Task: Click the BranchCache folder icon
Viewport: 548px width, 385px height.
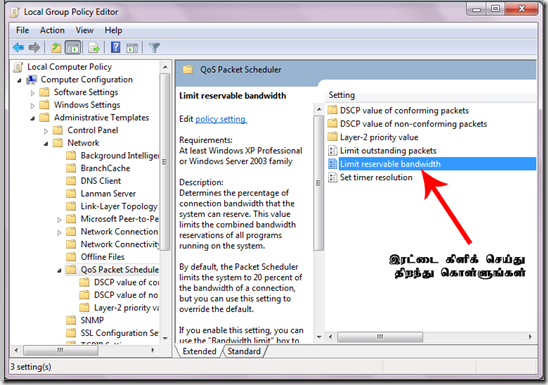Action: (71, 168)
